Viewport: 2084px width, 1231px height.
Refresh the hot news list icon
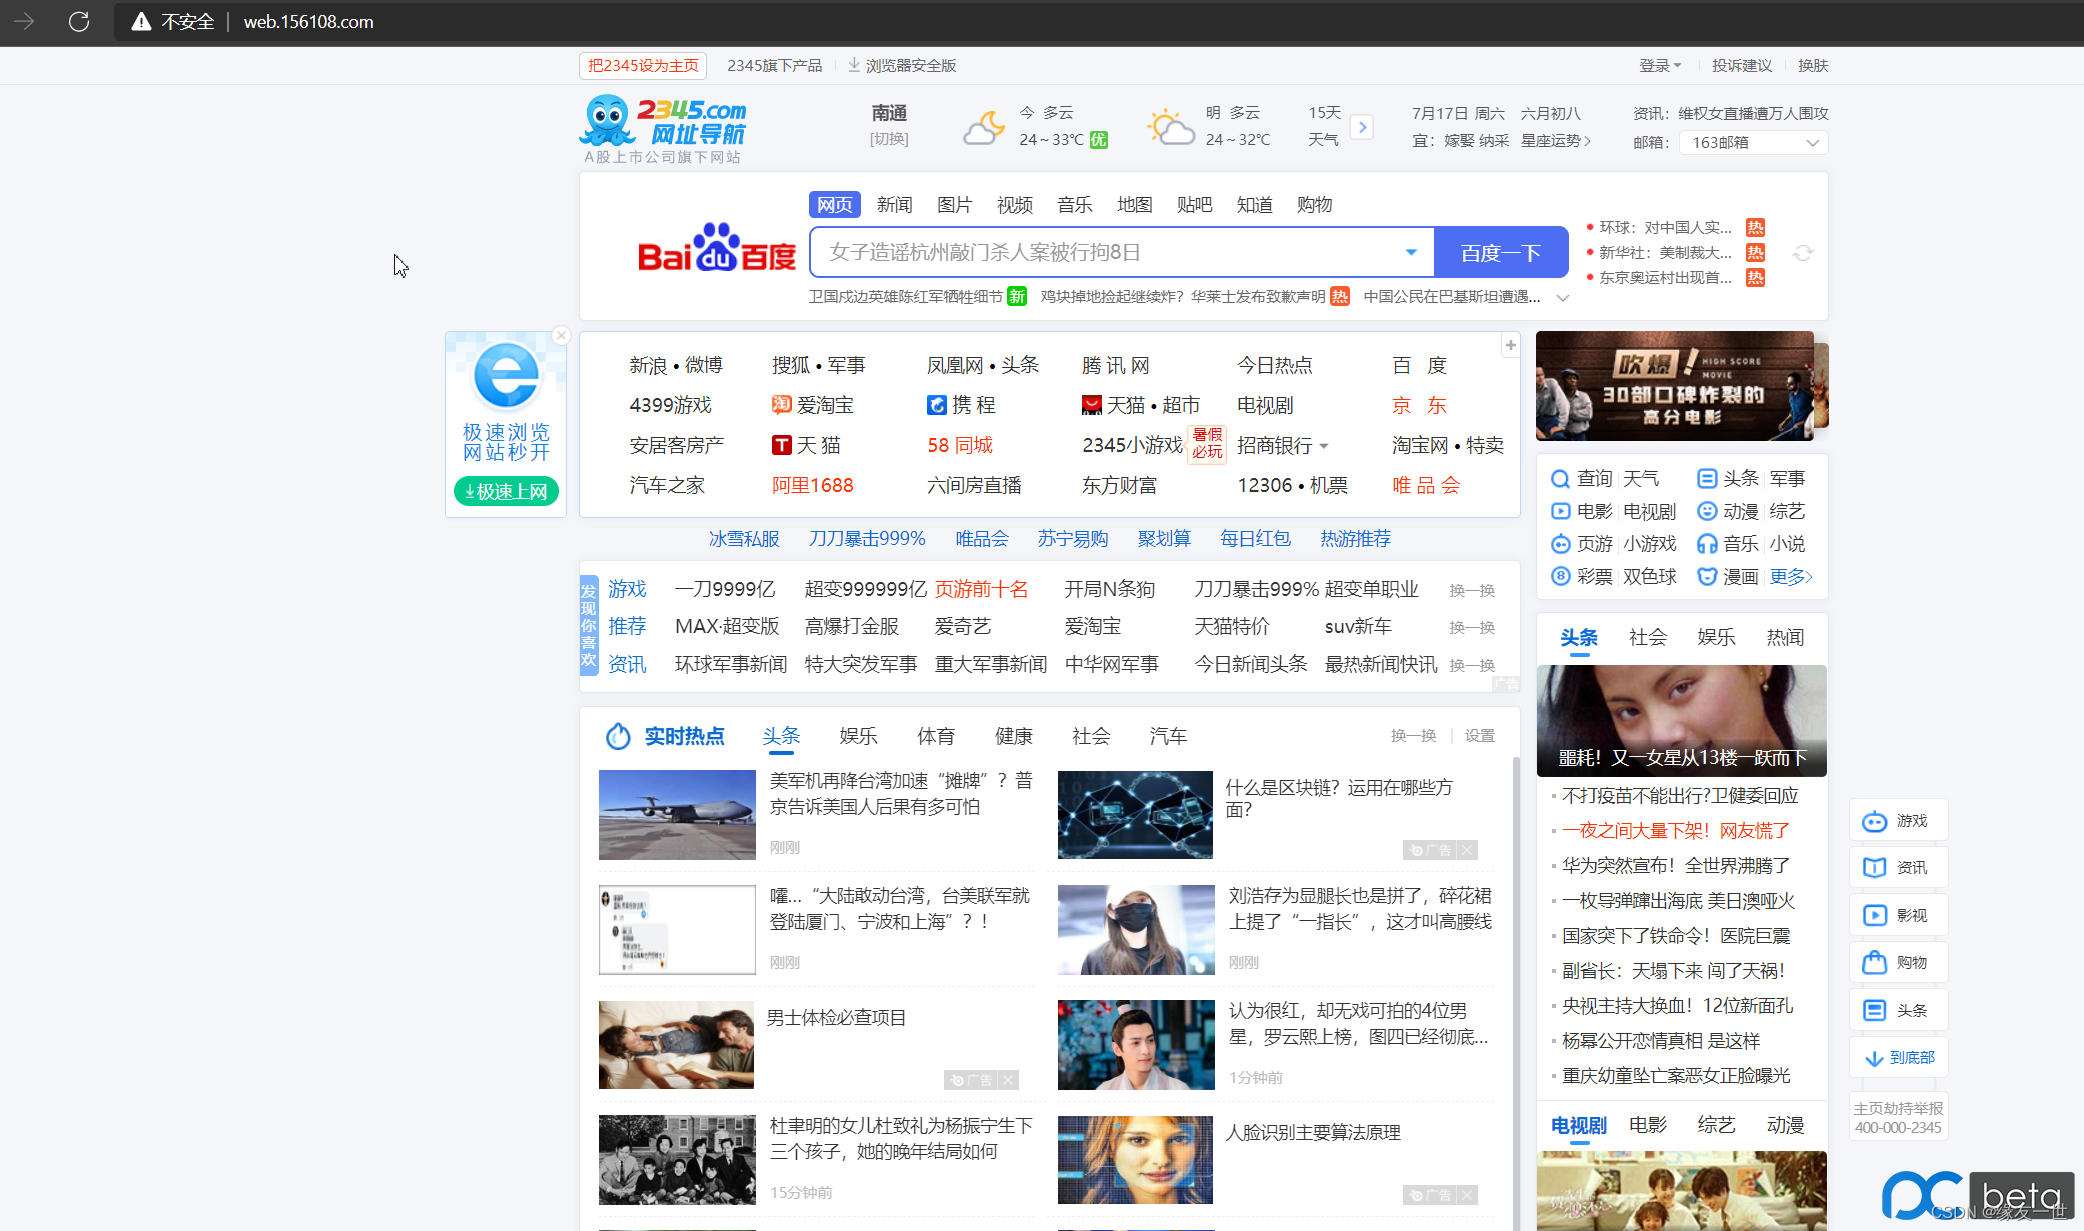click(x=1802, y=253)
